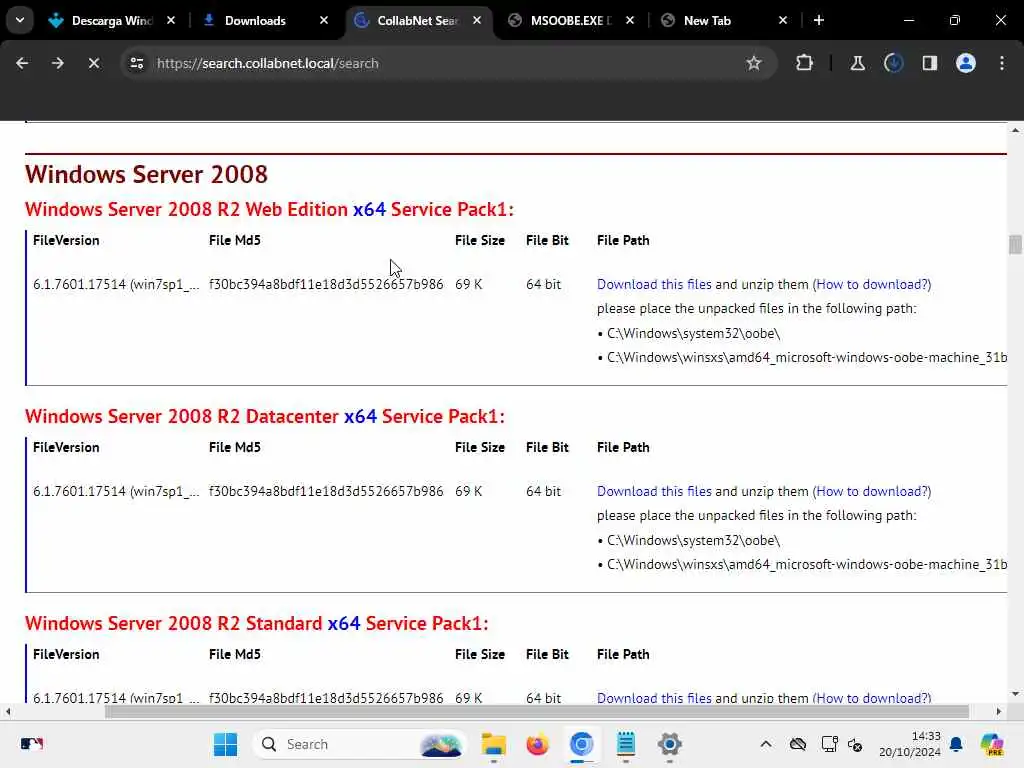1024x768 pixels.
Task: Open the Windows Start menu
Action: coord(225,744)
